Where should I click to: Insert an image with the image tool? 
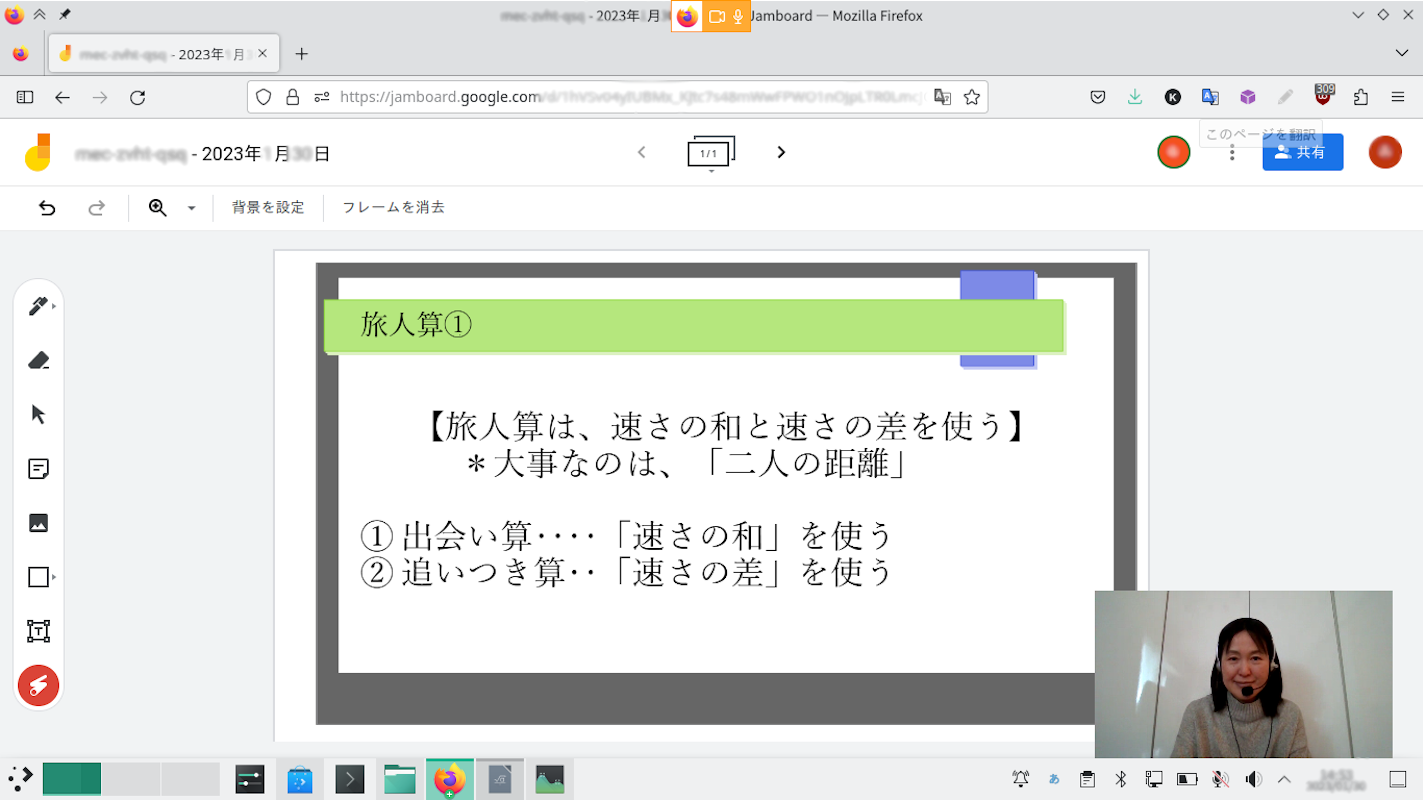point(38,523)
